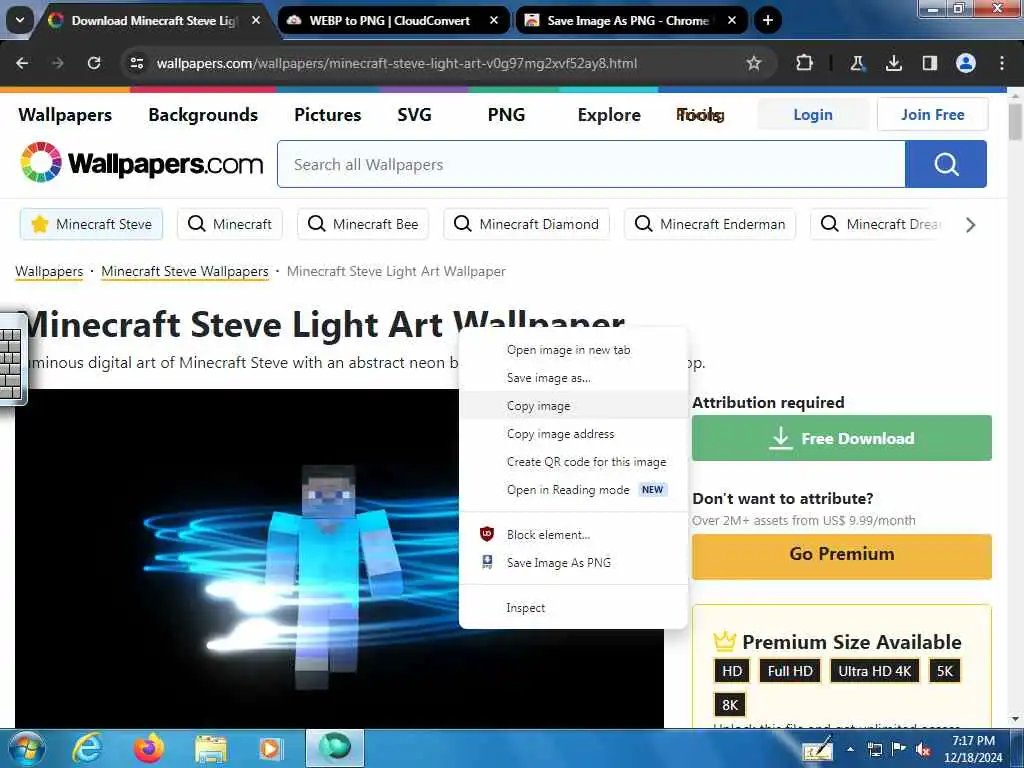
Task: Open the Extensions puzzle icon
Action: point(805,63)
